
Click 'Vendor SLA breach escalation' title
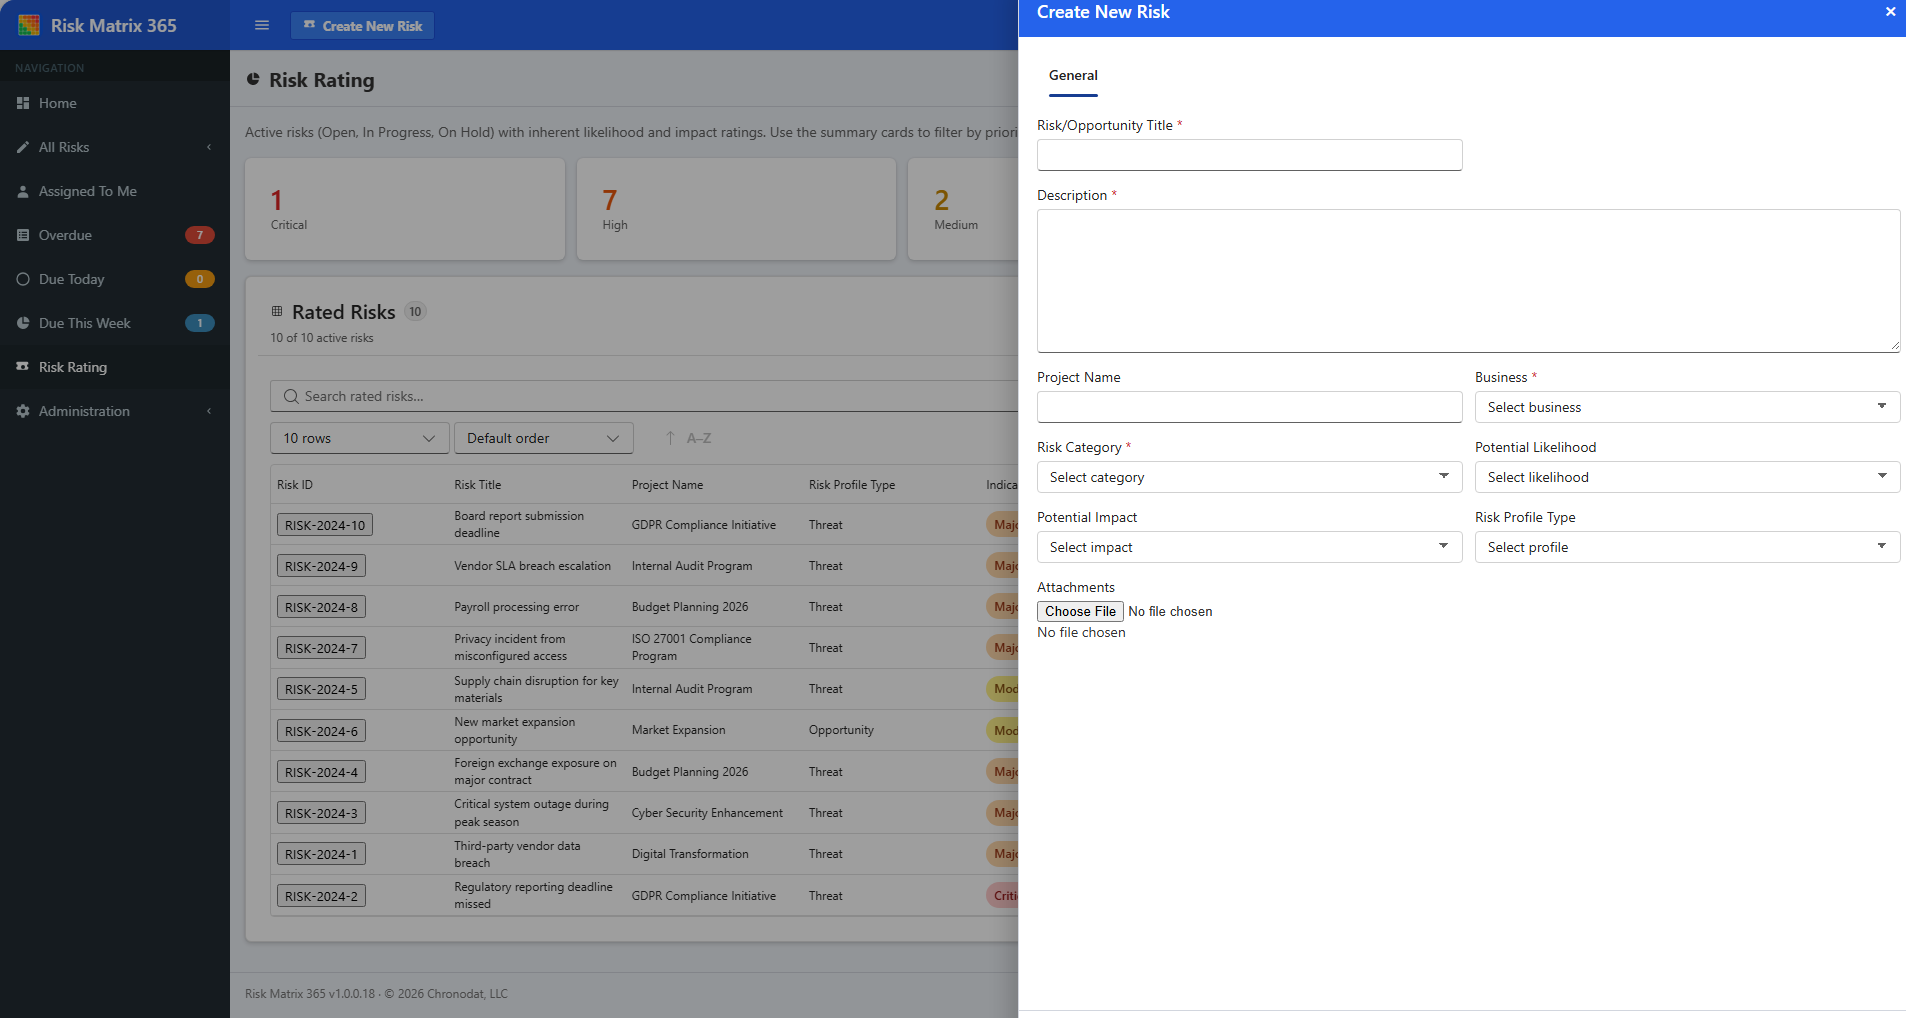pos(532,566)
